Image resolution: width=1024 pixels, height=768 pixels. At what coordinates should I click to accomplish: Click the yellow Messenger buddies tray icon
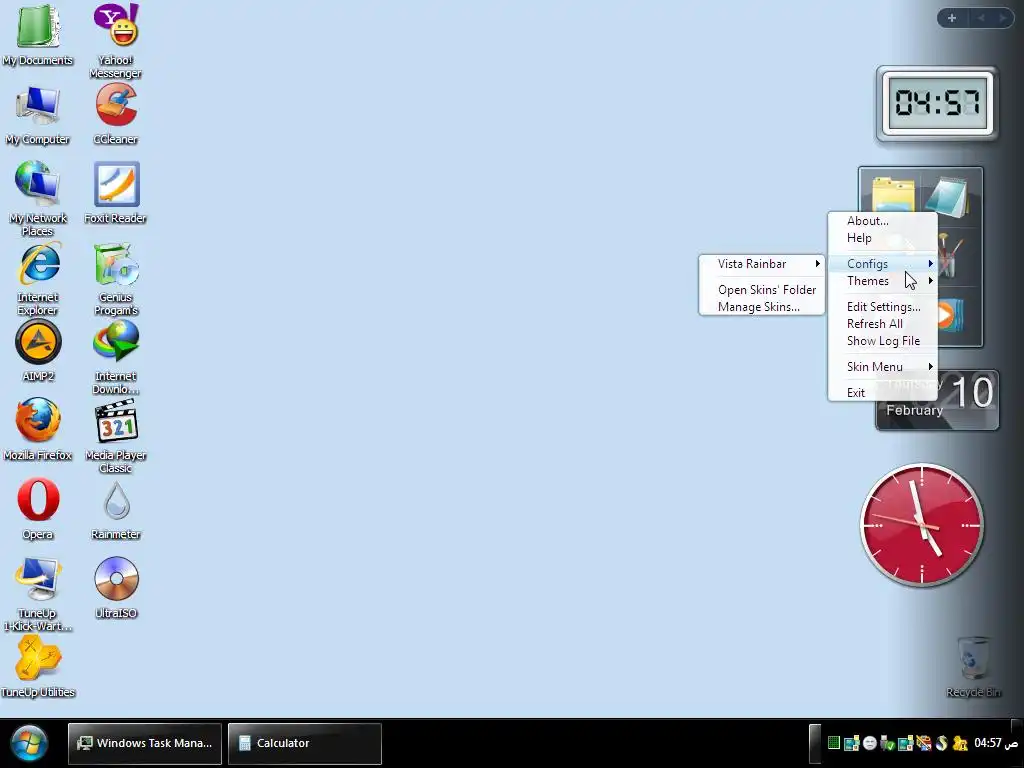click(959, 743)
